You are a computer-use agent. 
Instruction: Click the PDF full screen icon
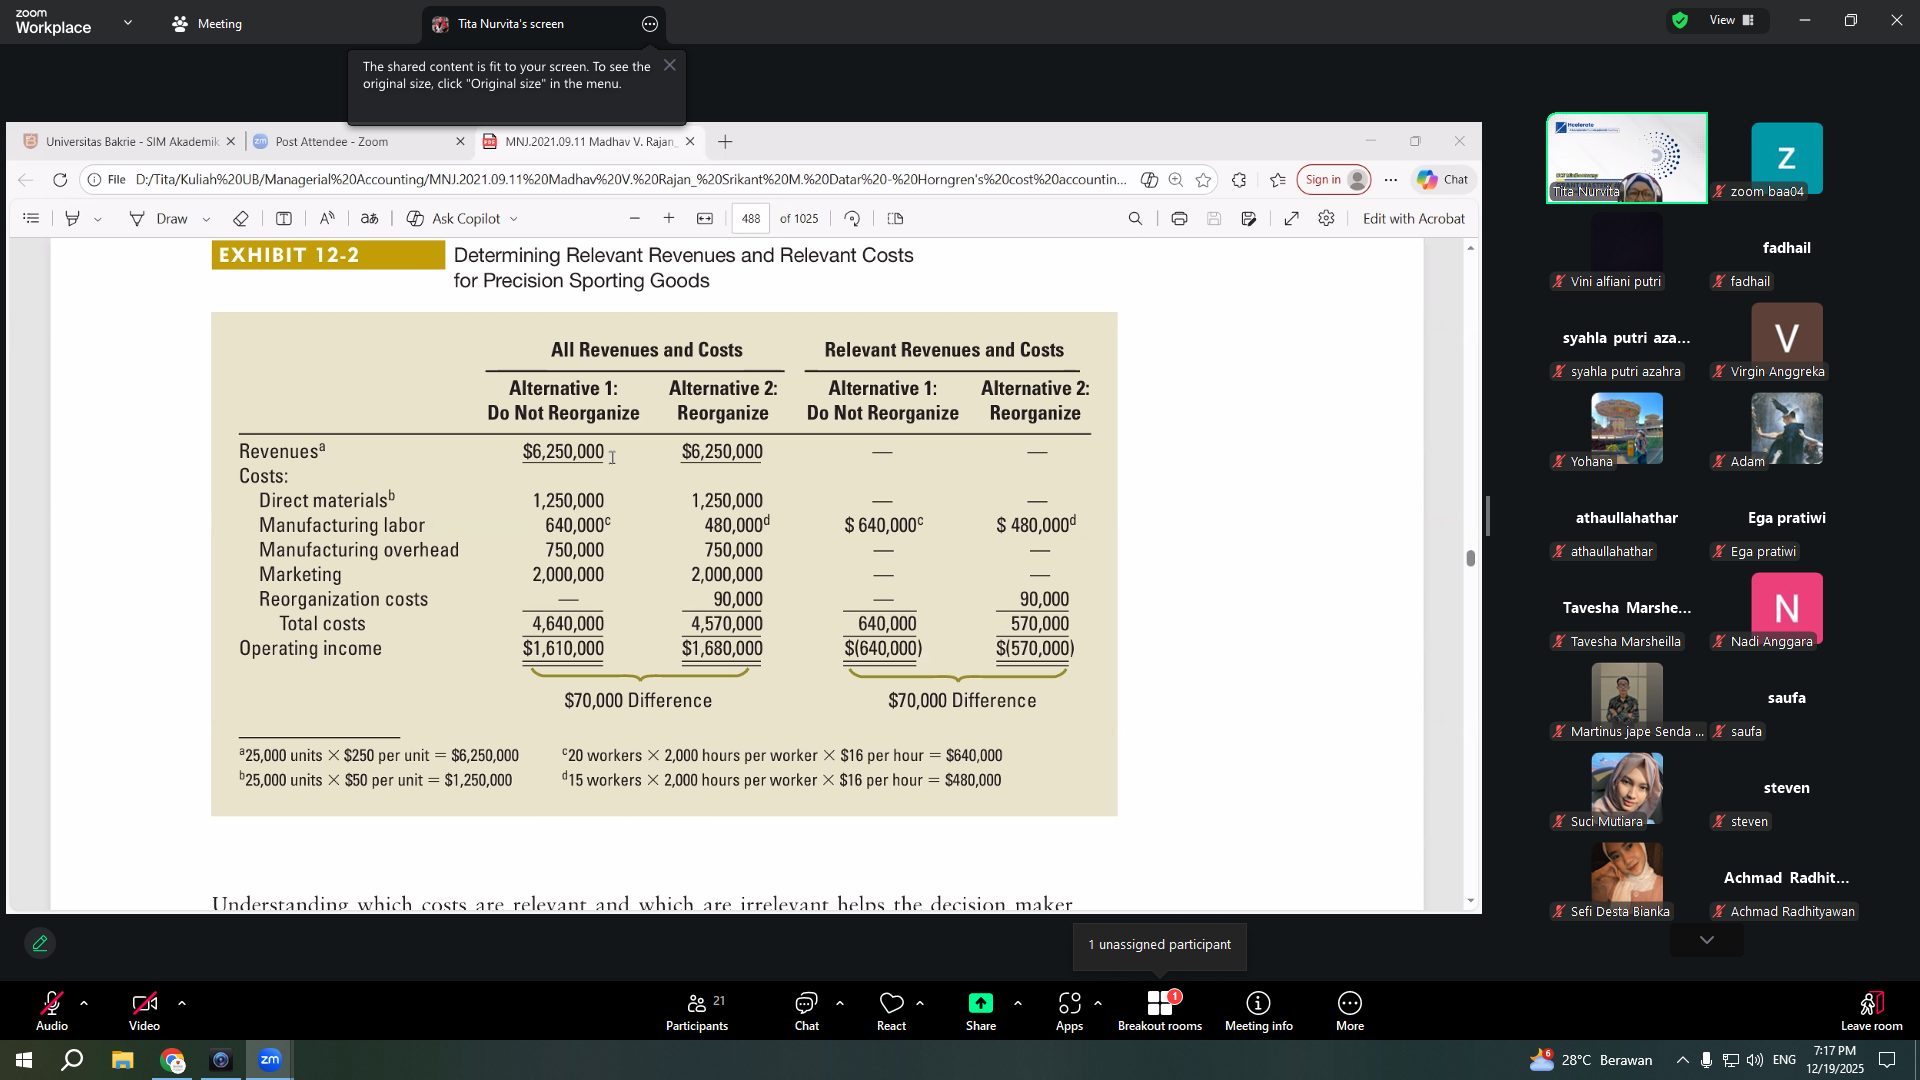[1291, 218]
